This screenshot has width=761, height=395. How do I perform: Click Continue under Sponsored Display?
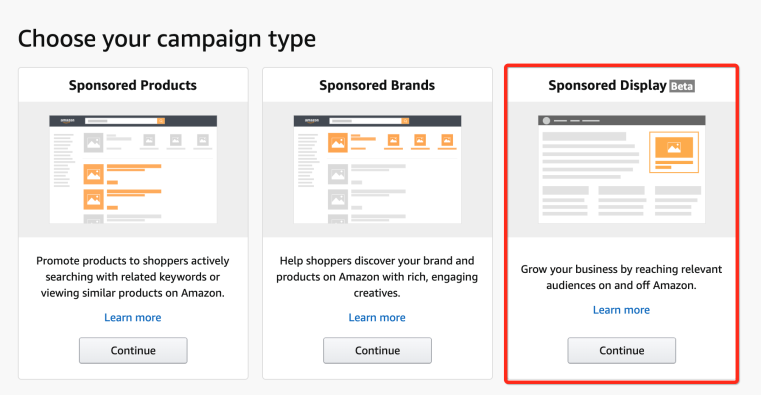(621, 350)
